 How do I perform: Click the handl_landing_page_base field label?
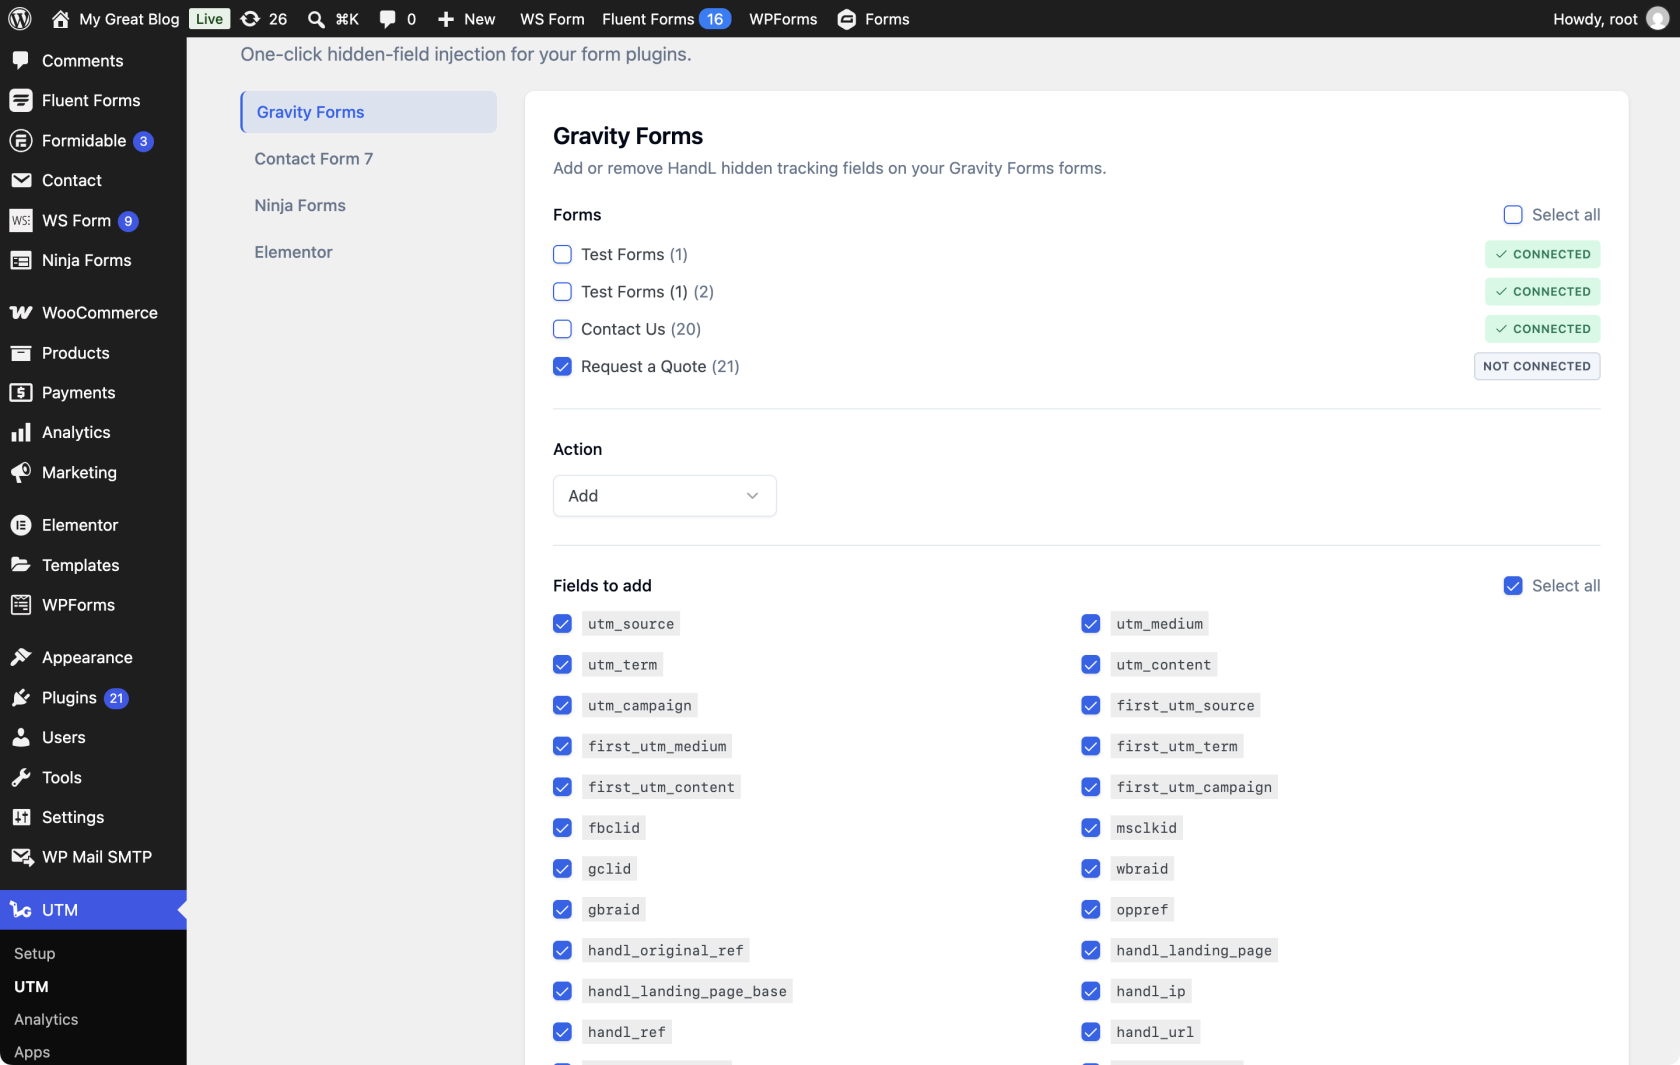pos(687,992)
